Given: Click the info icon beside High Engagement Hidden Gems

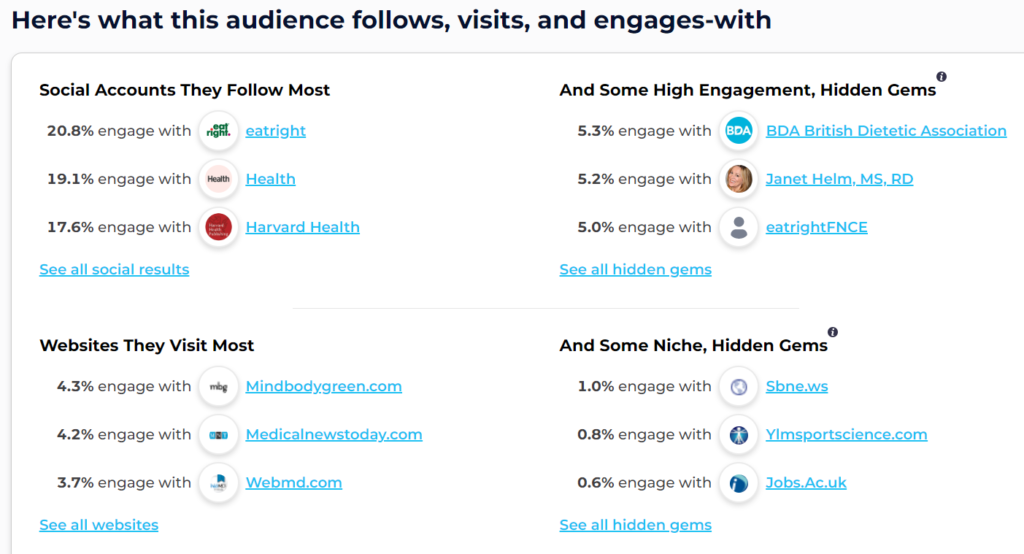Looking at the screenshot, I should [941, 76].
